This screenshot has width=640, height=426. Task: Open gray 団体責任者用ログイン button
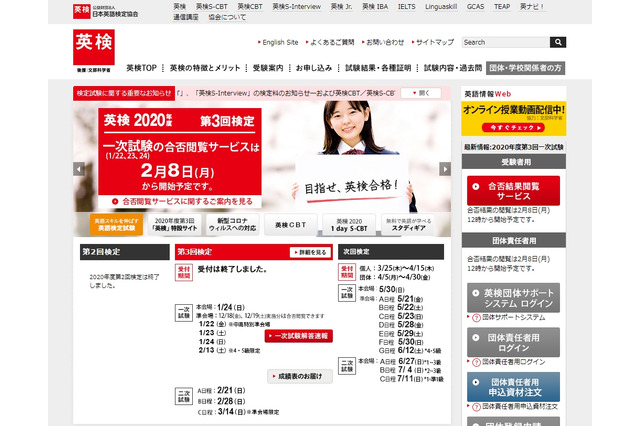(x=513, y=342)
